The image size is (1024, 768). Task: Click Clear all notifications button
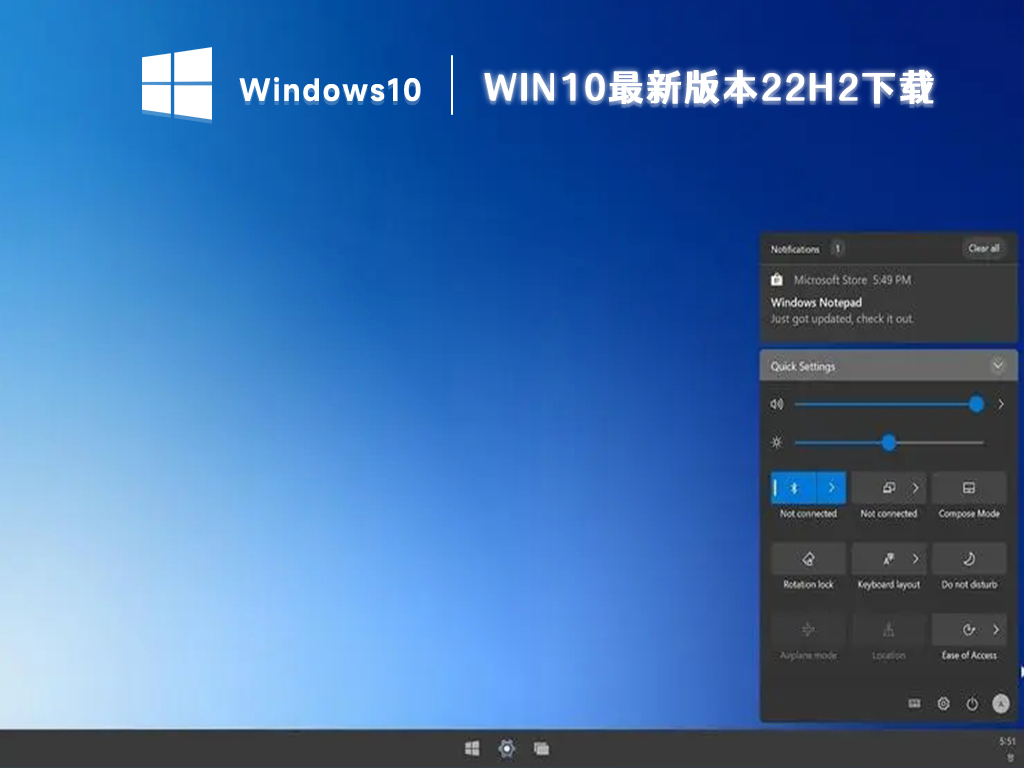tap(983, 248)
